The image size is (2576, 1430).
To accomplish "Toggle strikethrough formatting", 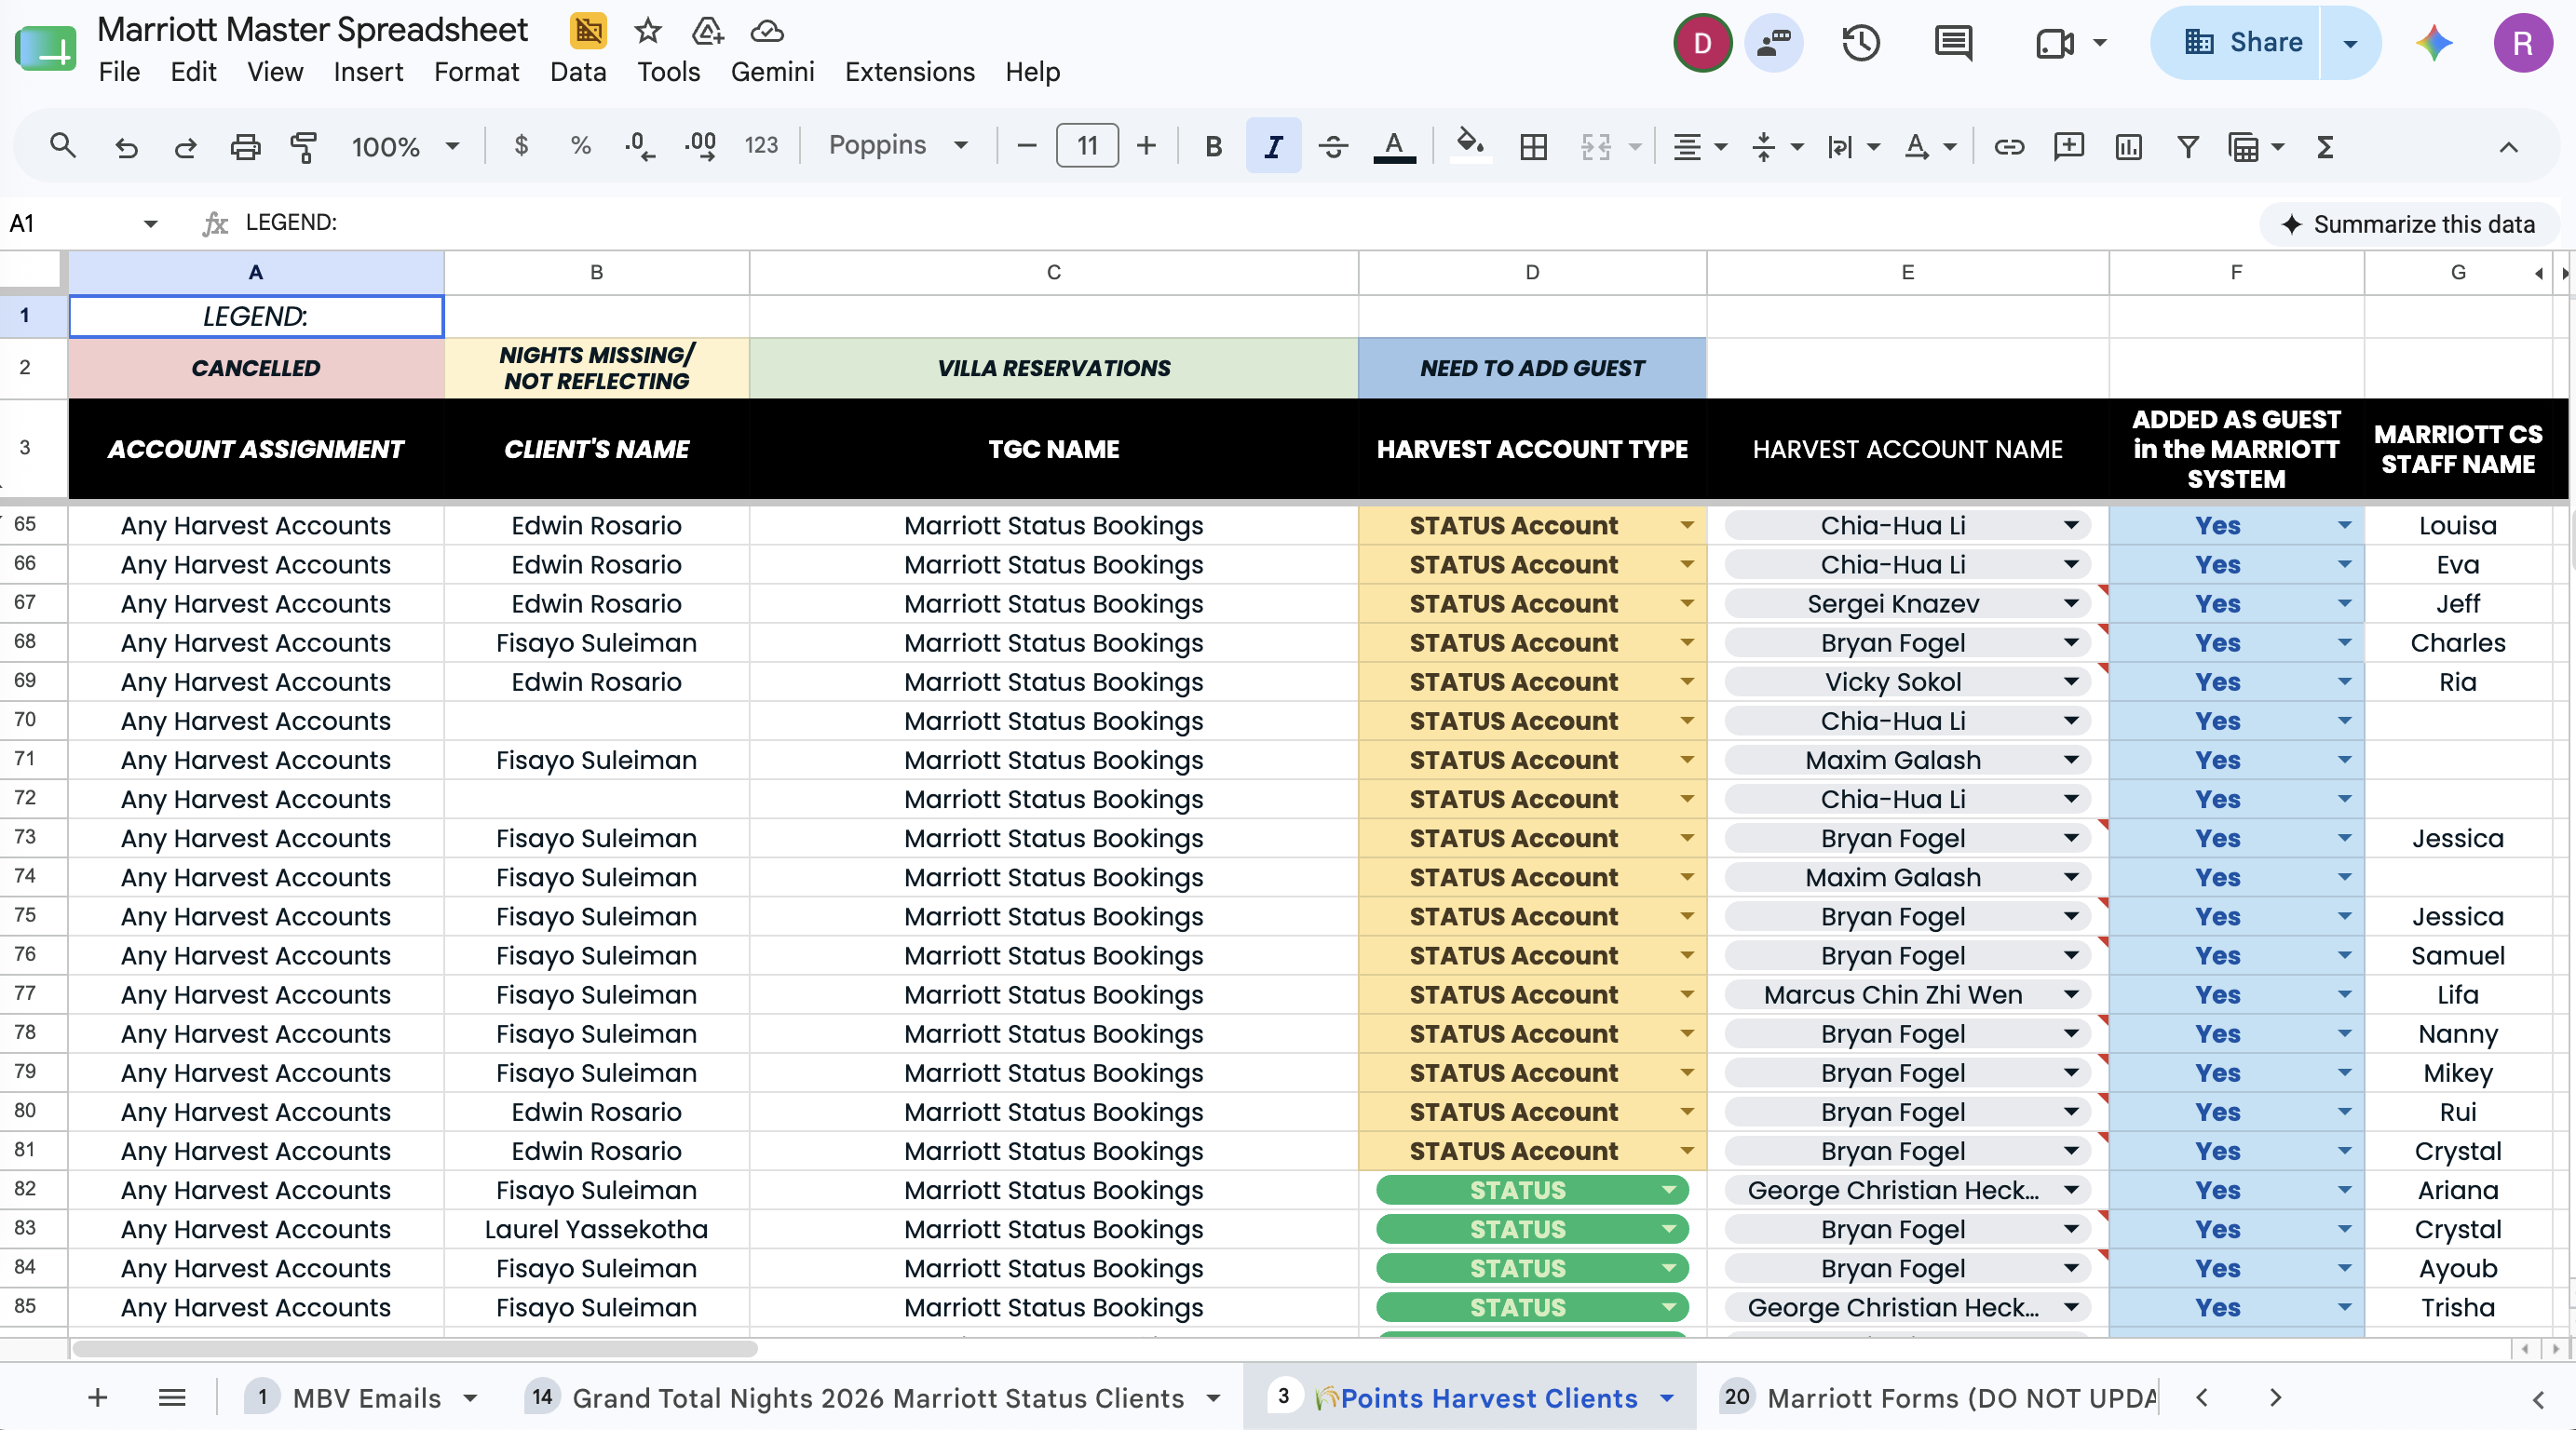I will [x=1333, y=147].
